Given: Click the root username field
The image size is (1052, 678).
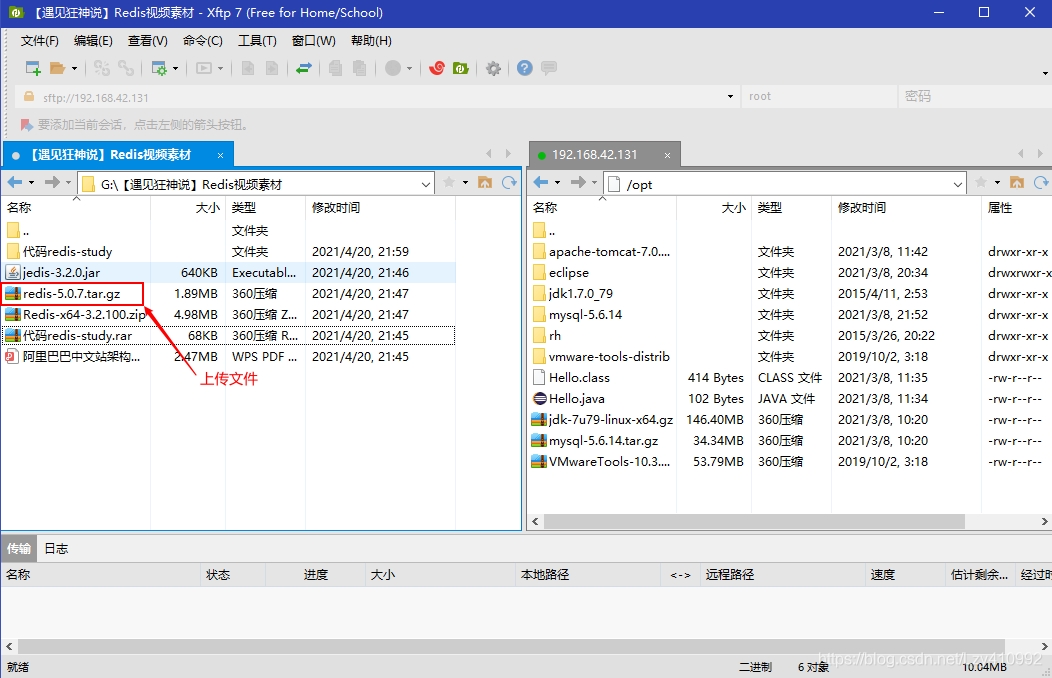Looking at the screenshot, I should (x=819, y=97).
